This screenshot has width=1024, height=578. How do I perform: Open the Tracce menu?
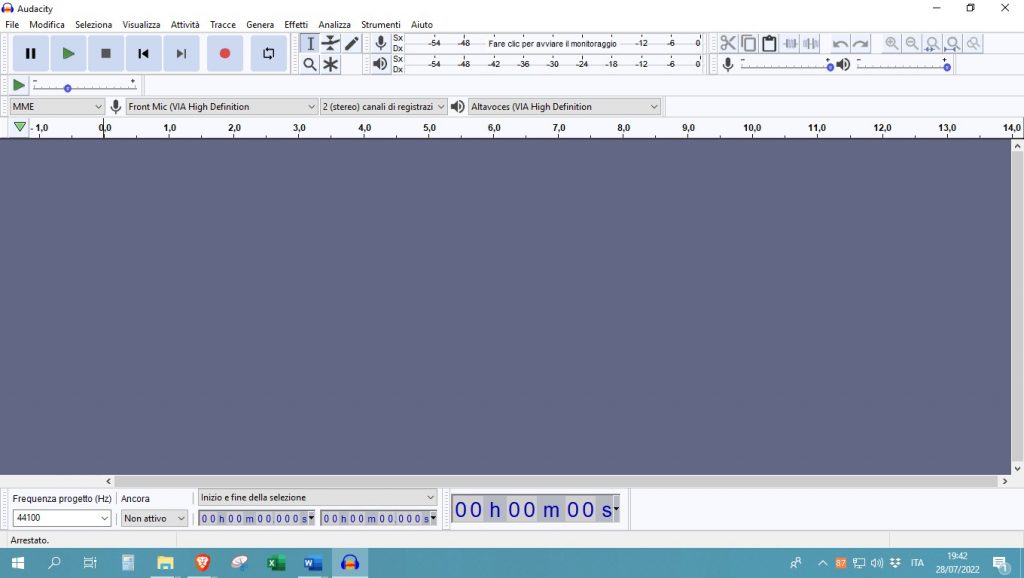point(223,24)
